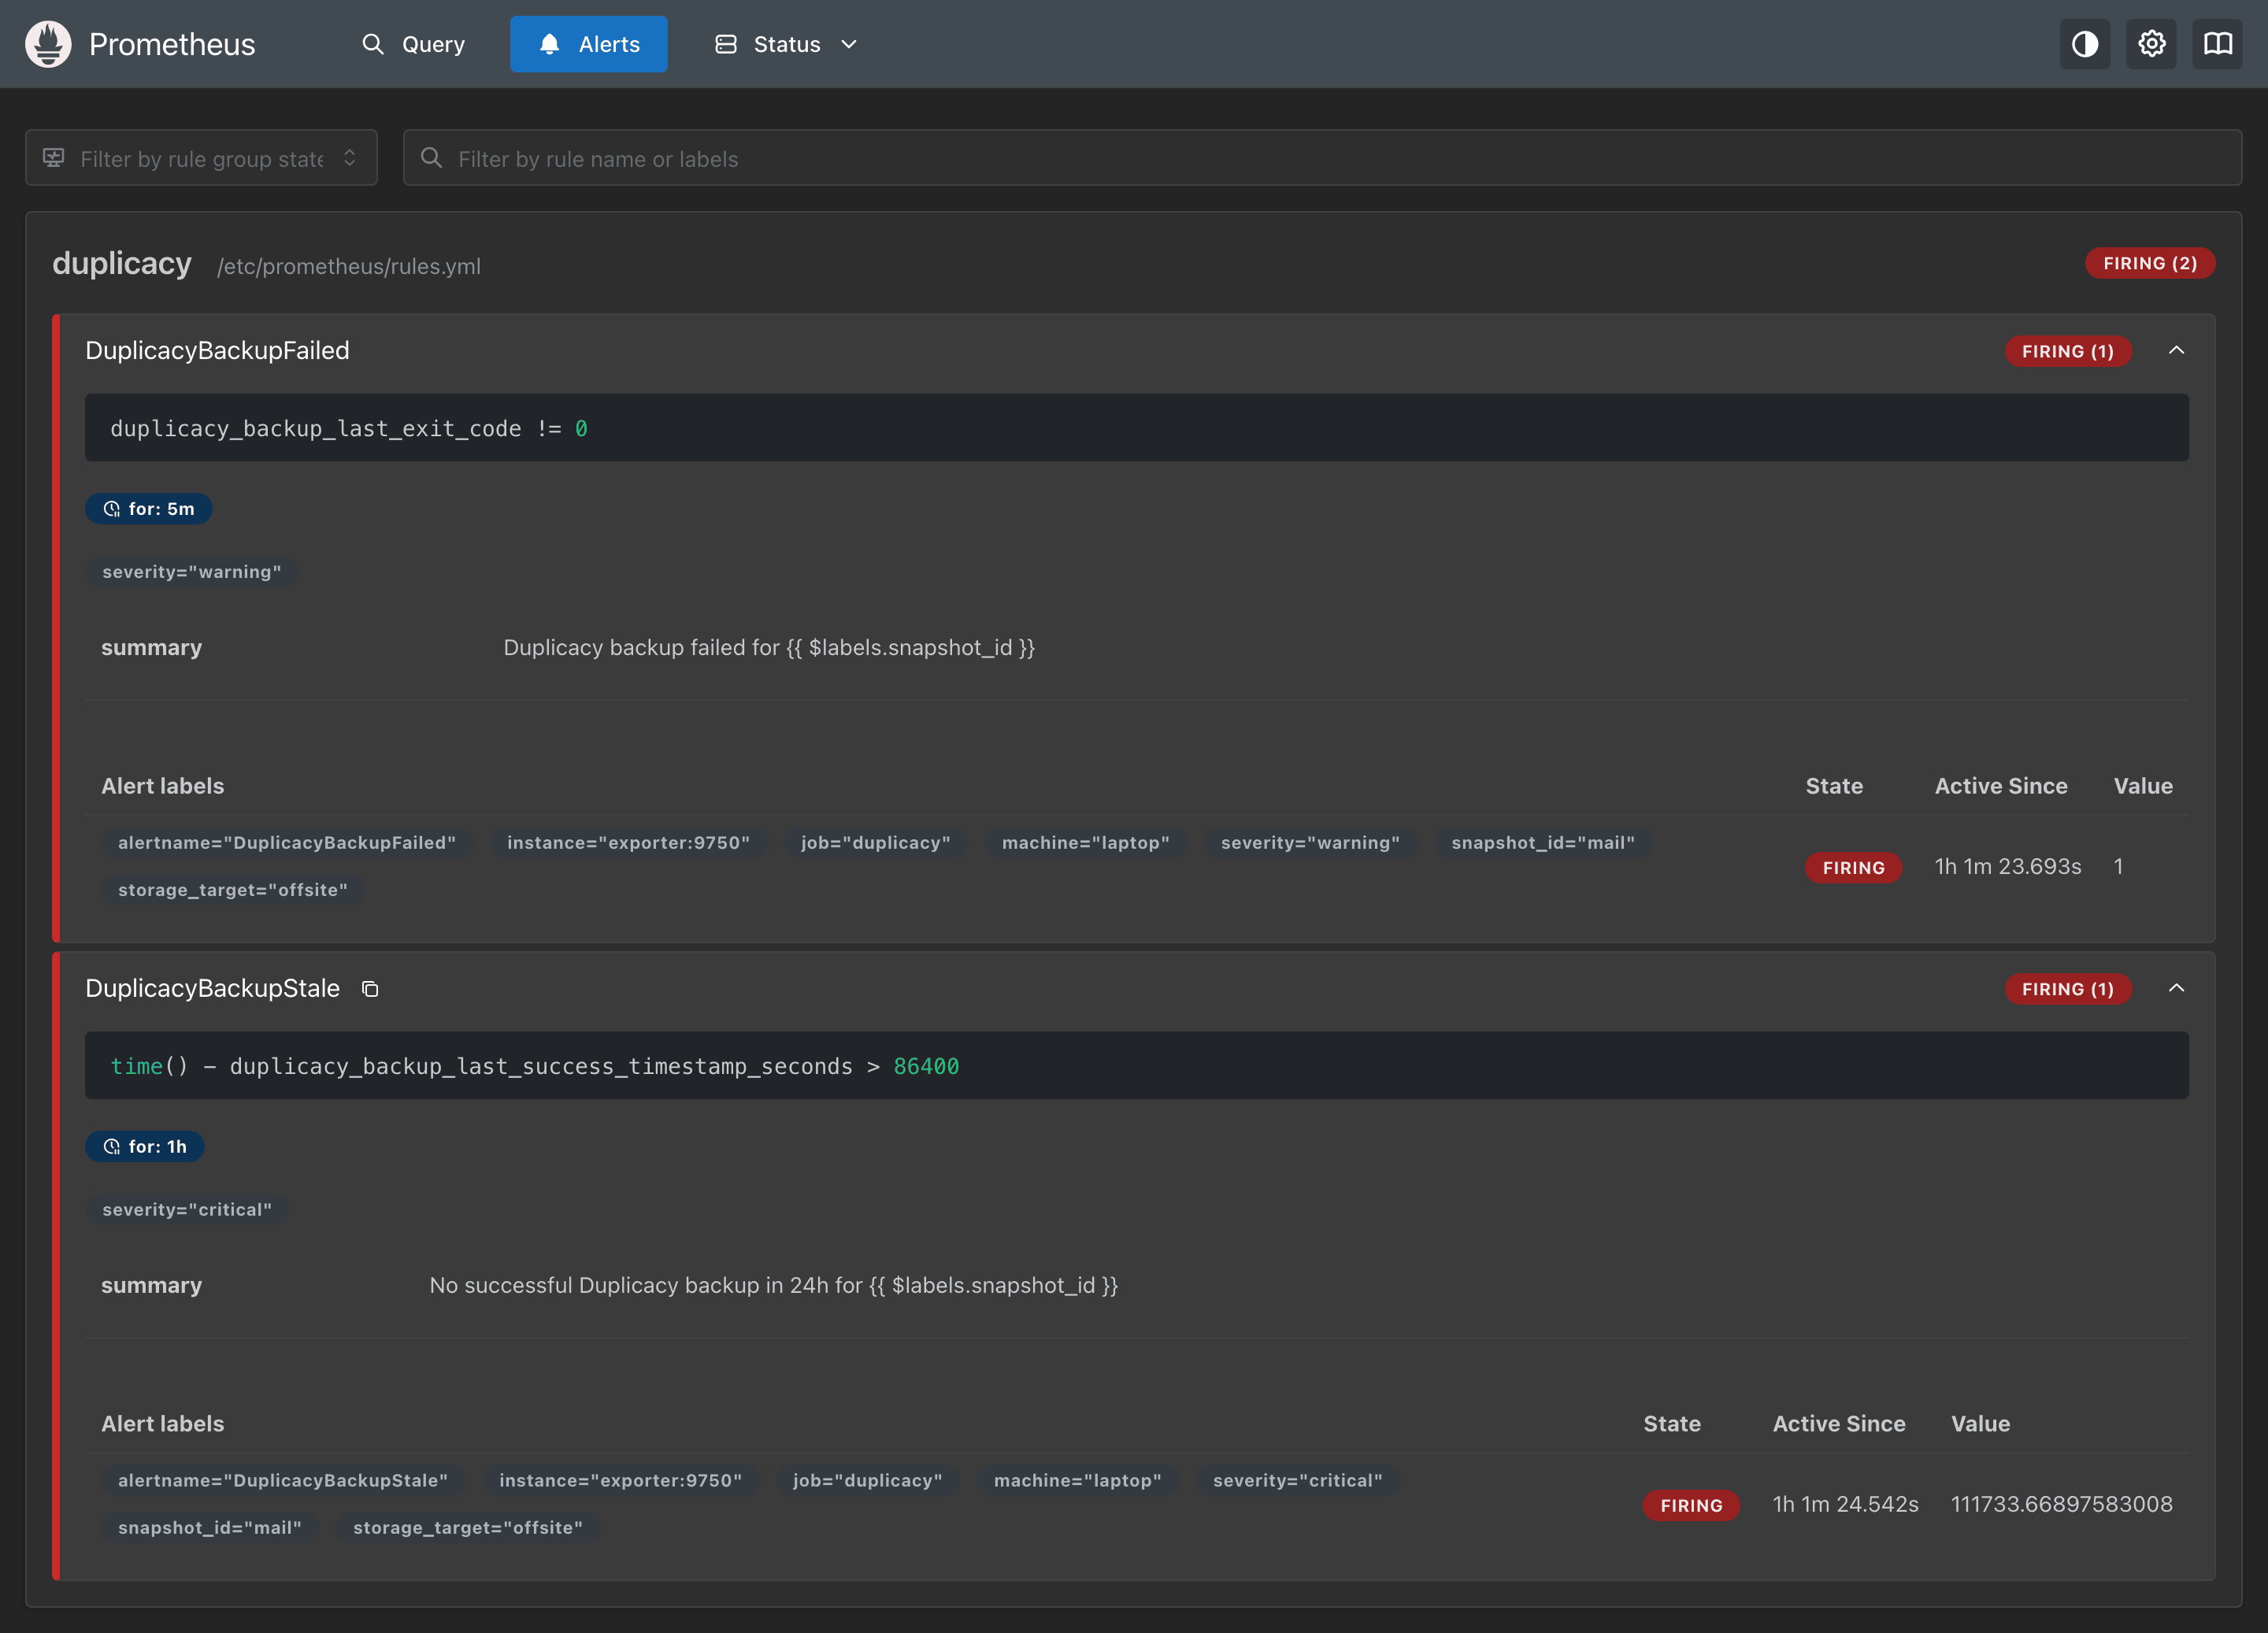Copy the DuplicacyBackupStale rule name
Screen dimensions: 2268x1633
click(x=370, y=989)
